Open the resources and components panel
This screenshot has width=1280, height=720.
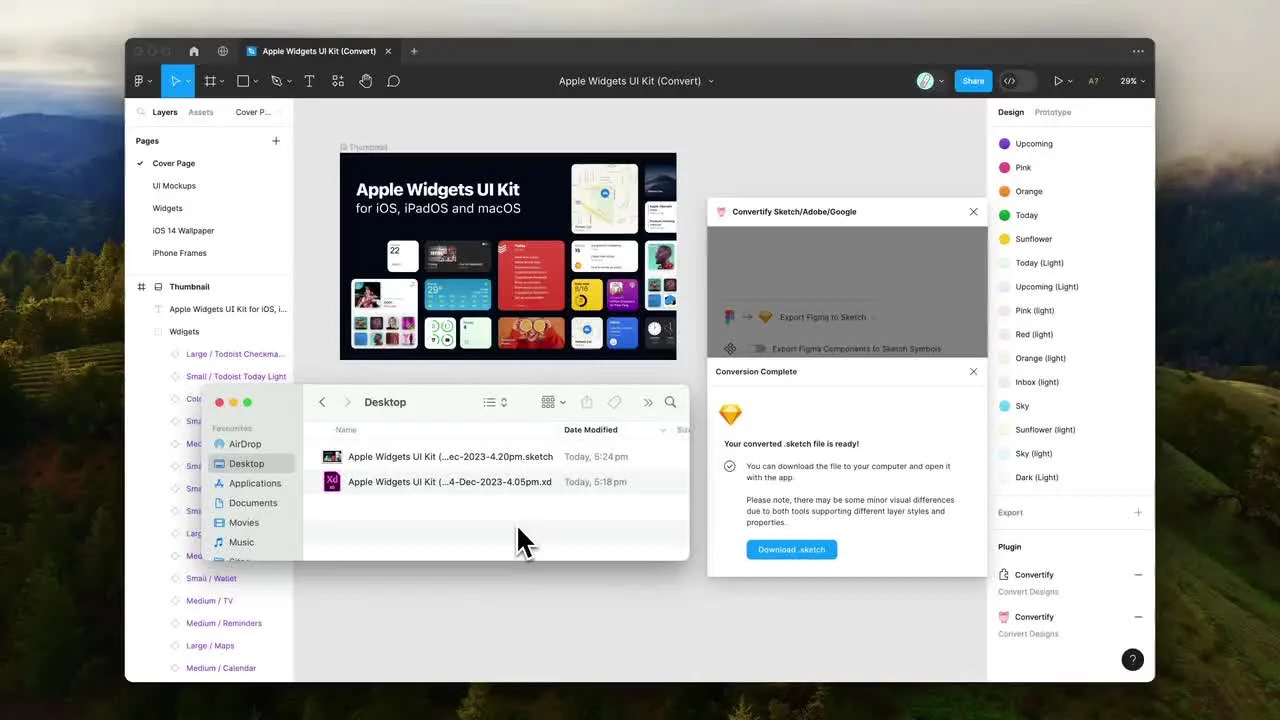pyautogui.click(x=338, y=81)
